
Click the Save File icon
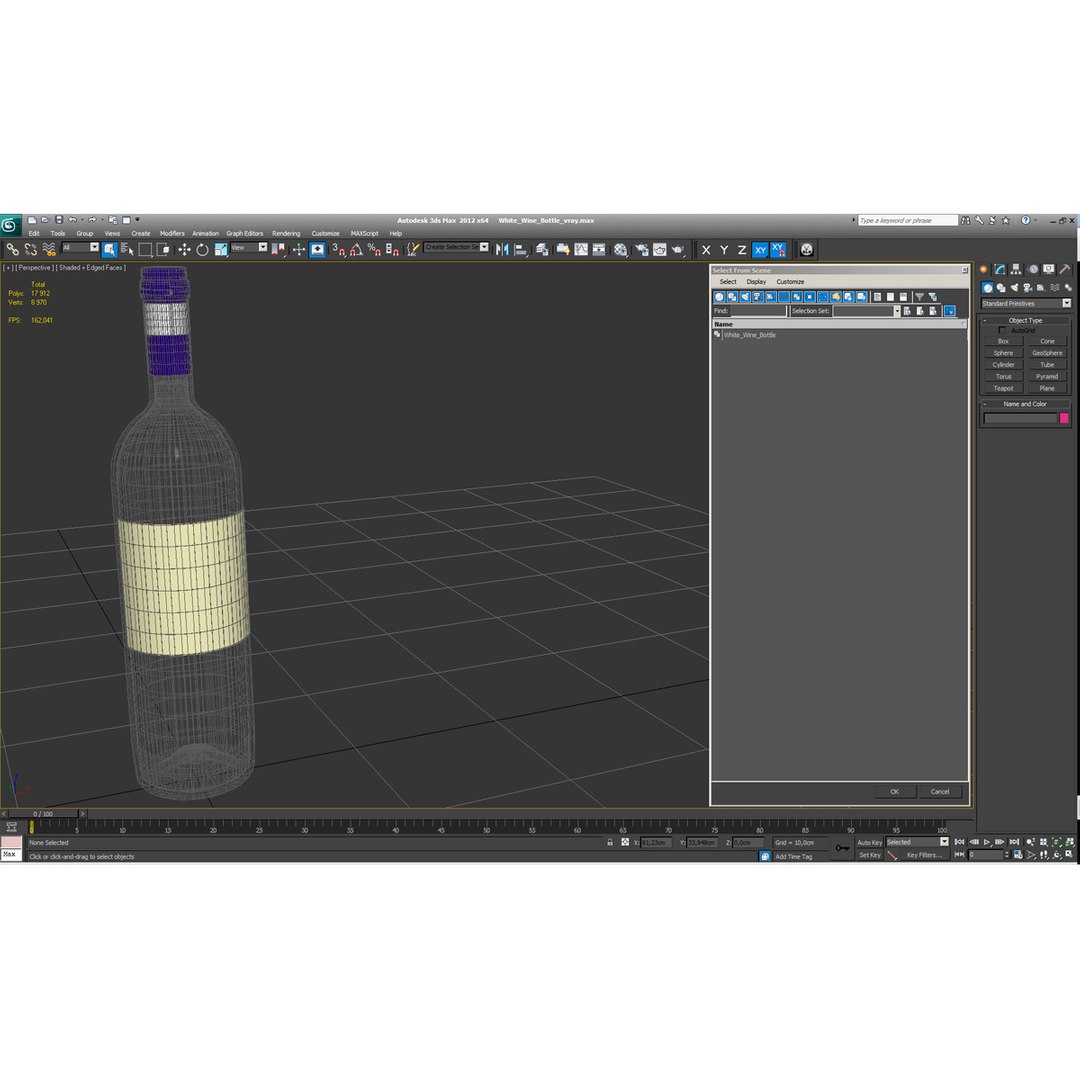coord(59,220)
